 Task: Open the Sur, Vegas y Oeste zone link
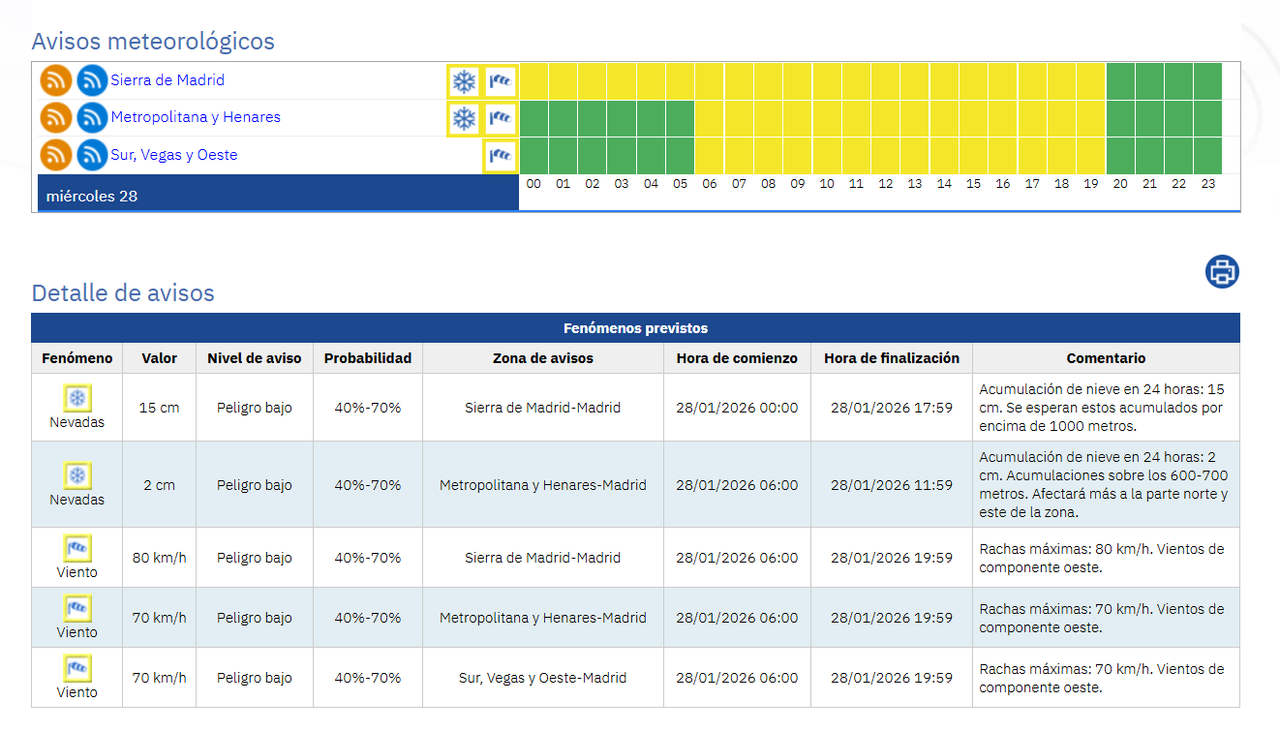click(174, 155)
